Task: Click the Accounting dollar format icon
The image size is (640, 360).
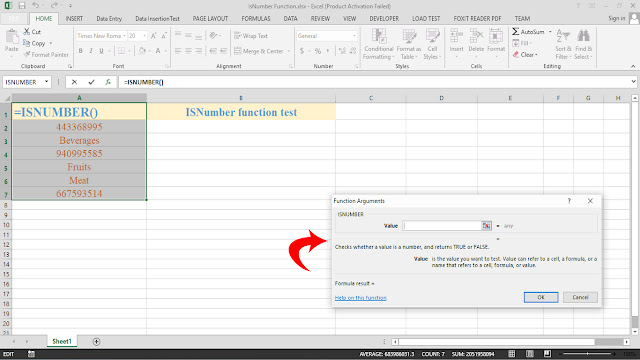Action: click(x=302, y=51)
